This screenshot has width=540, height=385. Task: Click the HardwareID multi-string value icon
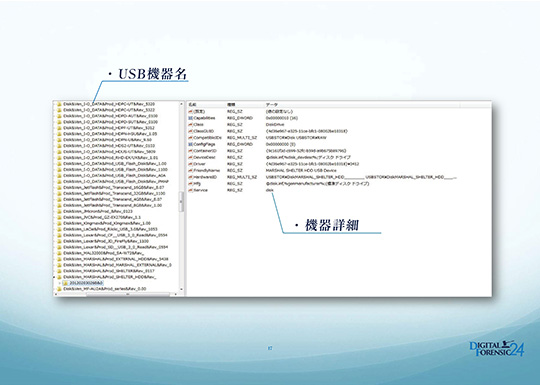190,177
